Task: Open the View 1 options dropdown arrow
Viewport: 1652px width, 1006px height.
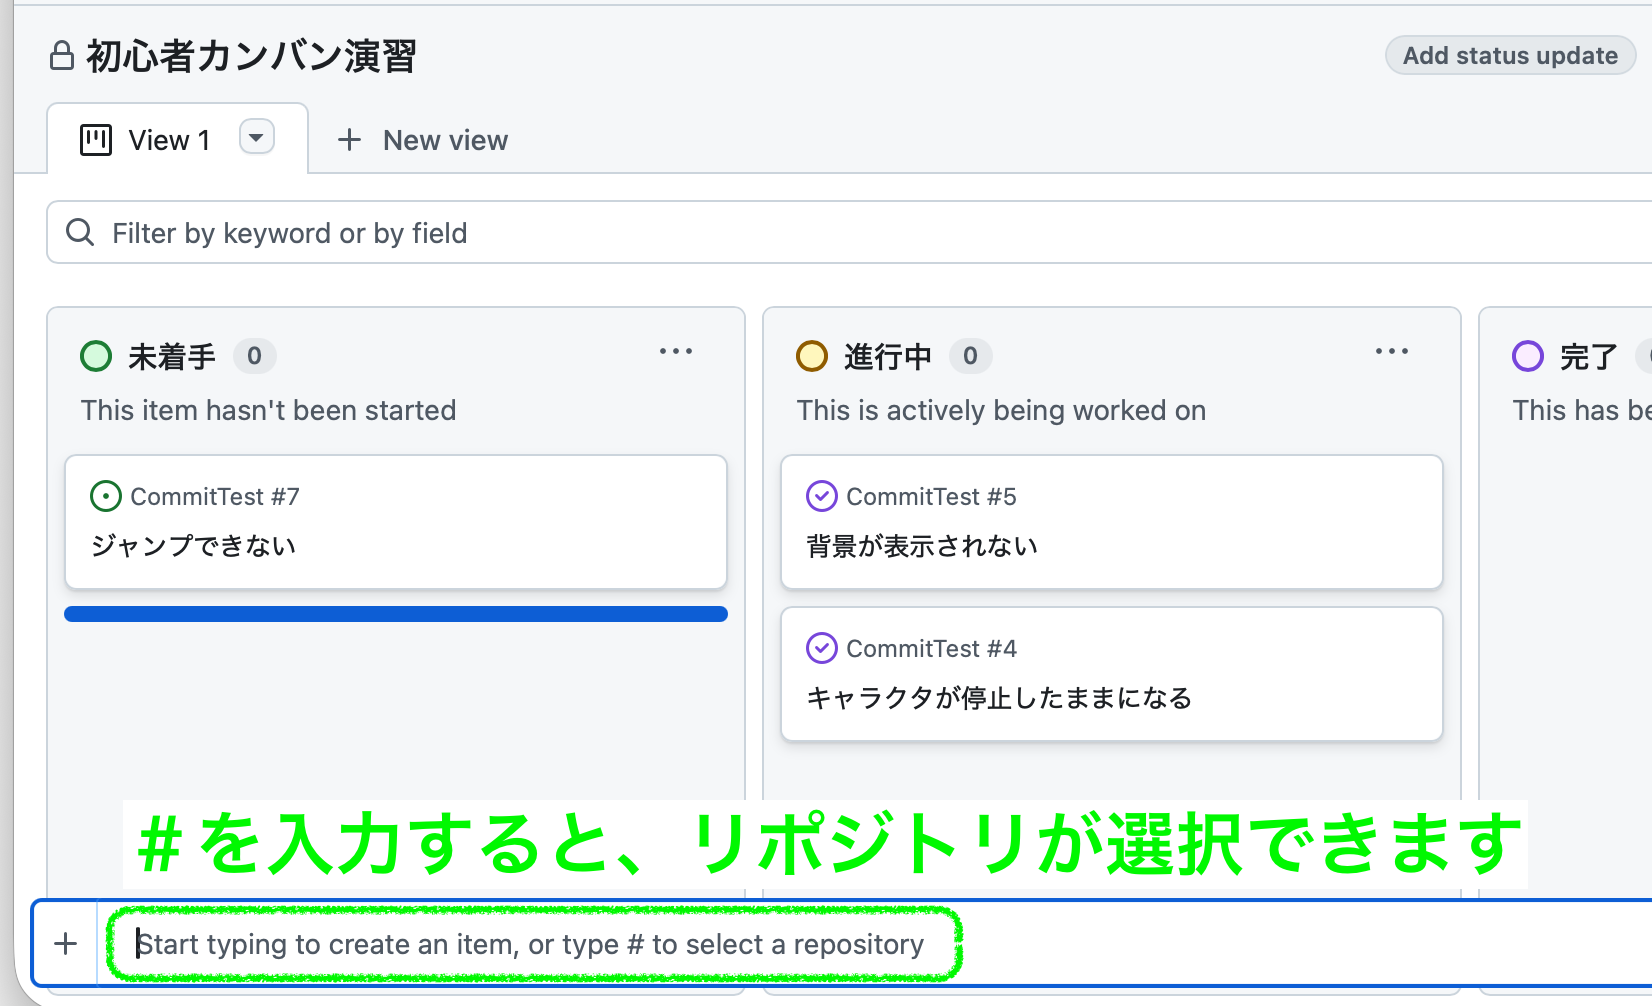Action: (256, 137)
